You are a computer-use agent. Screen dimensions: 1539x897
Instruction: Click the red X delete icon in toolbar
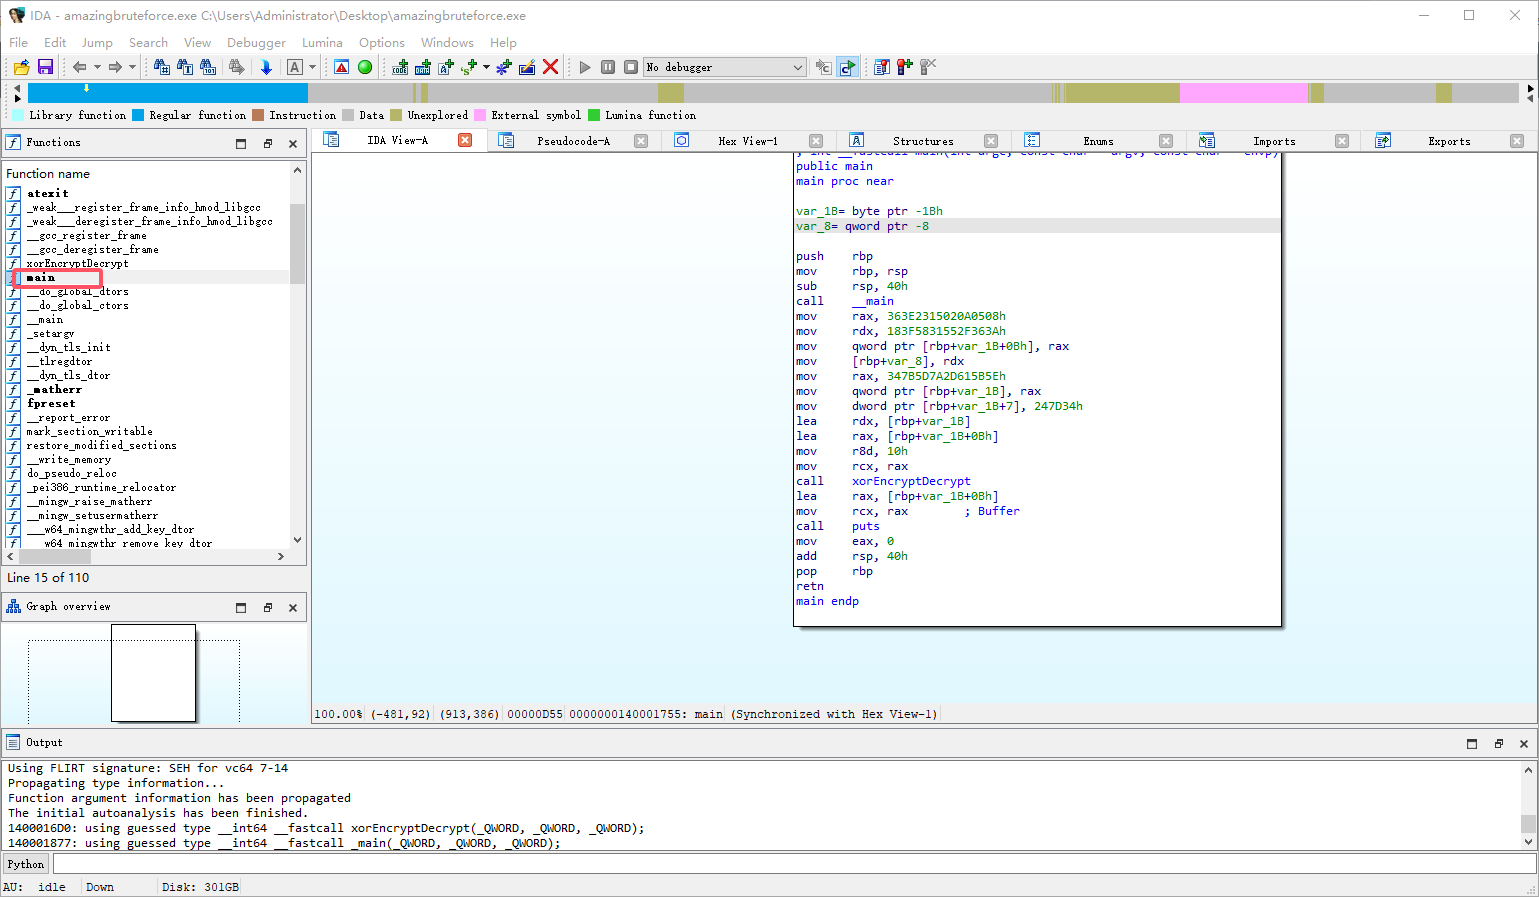coord(550,67)
